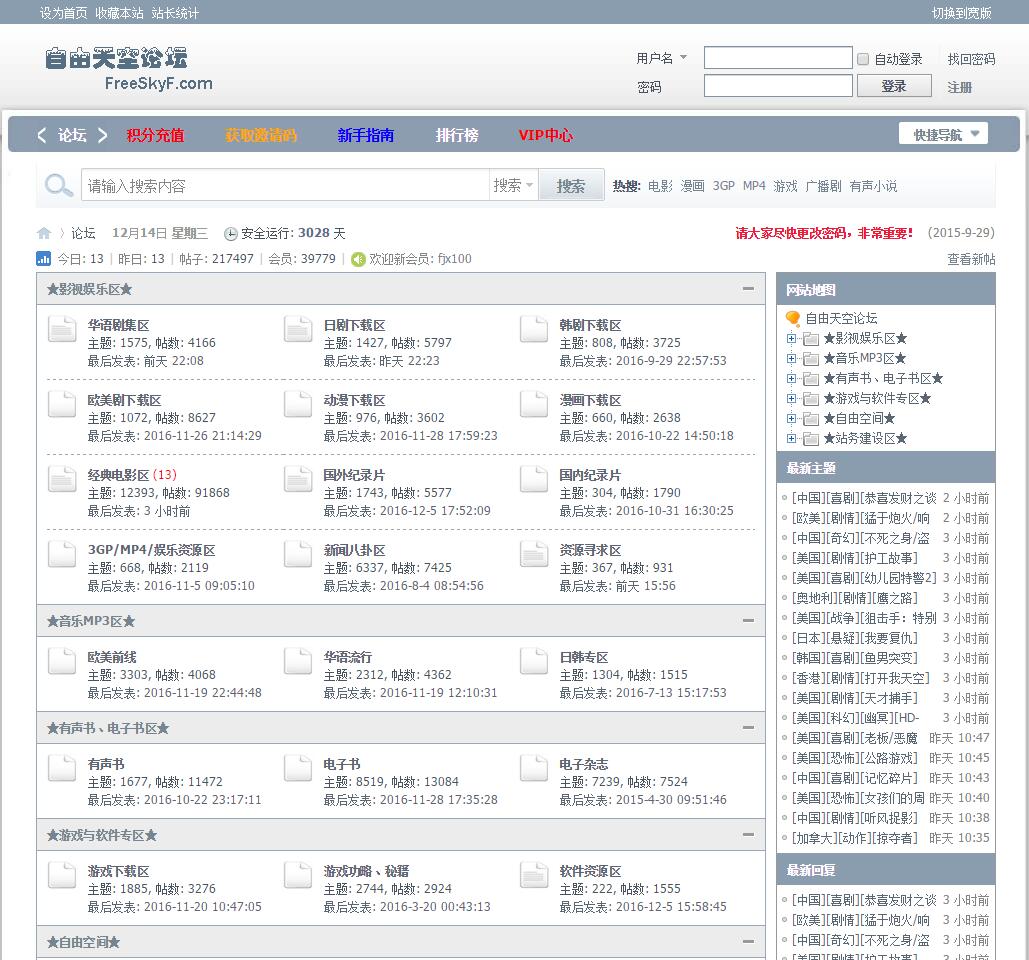Screen dimensions: 1029x960
Task: Open the 日韩专区 forum title
Action: coord(583,657)
